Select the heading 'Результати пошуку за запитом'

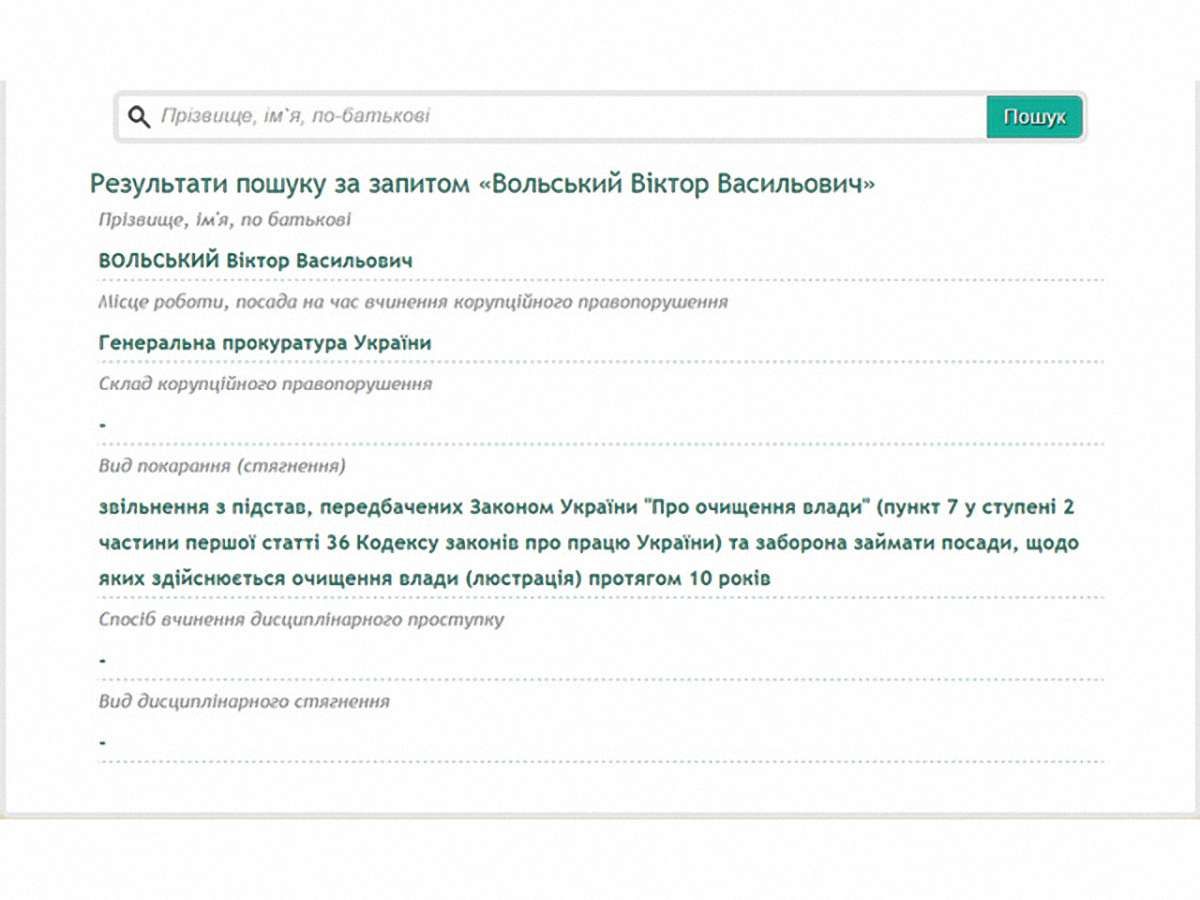[483, 184]
